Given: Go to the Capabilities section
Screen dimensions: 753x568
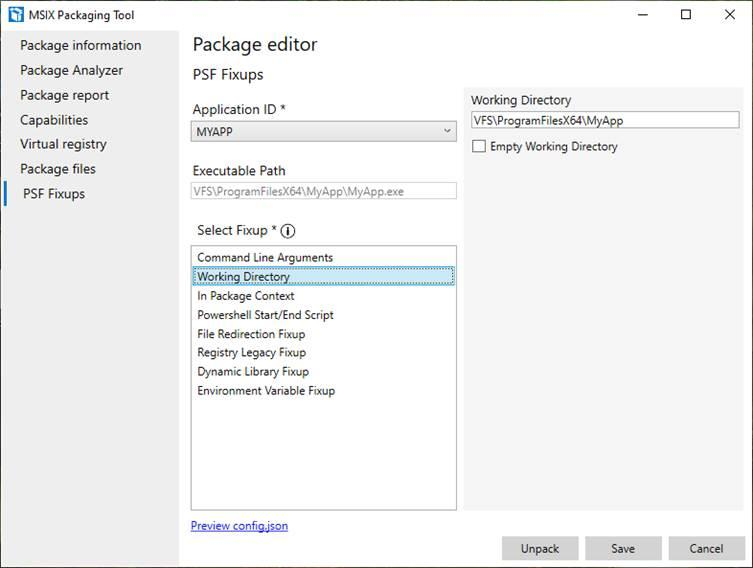Looking at the screenshot, I should click(54, 120).
